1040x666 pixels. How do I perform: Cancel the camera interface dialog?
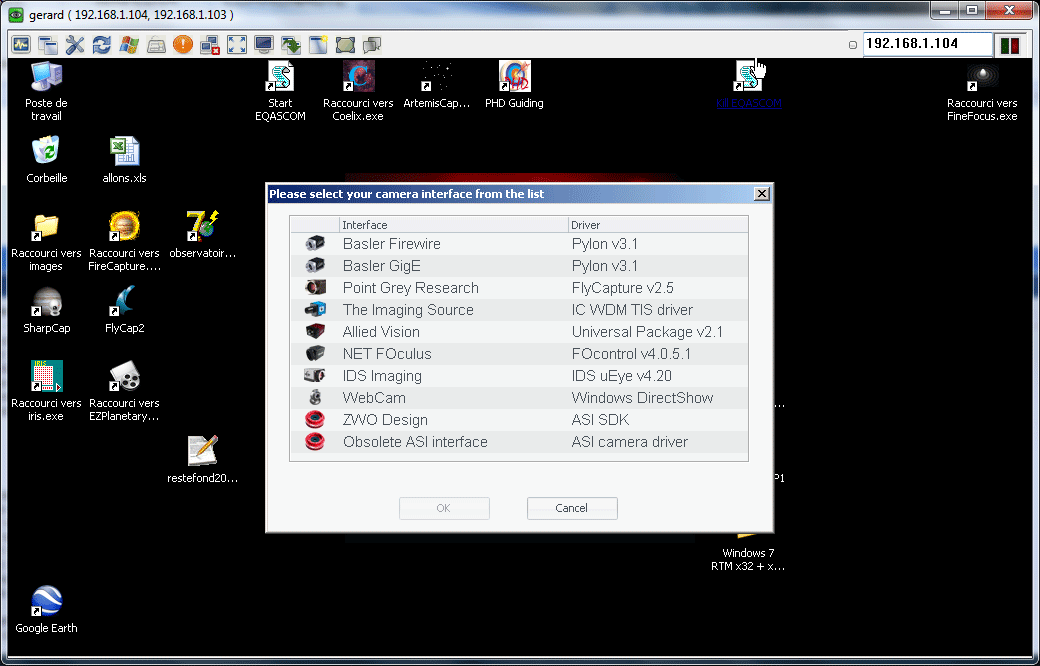[x=572, y=508]
